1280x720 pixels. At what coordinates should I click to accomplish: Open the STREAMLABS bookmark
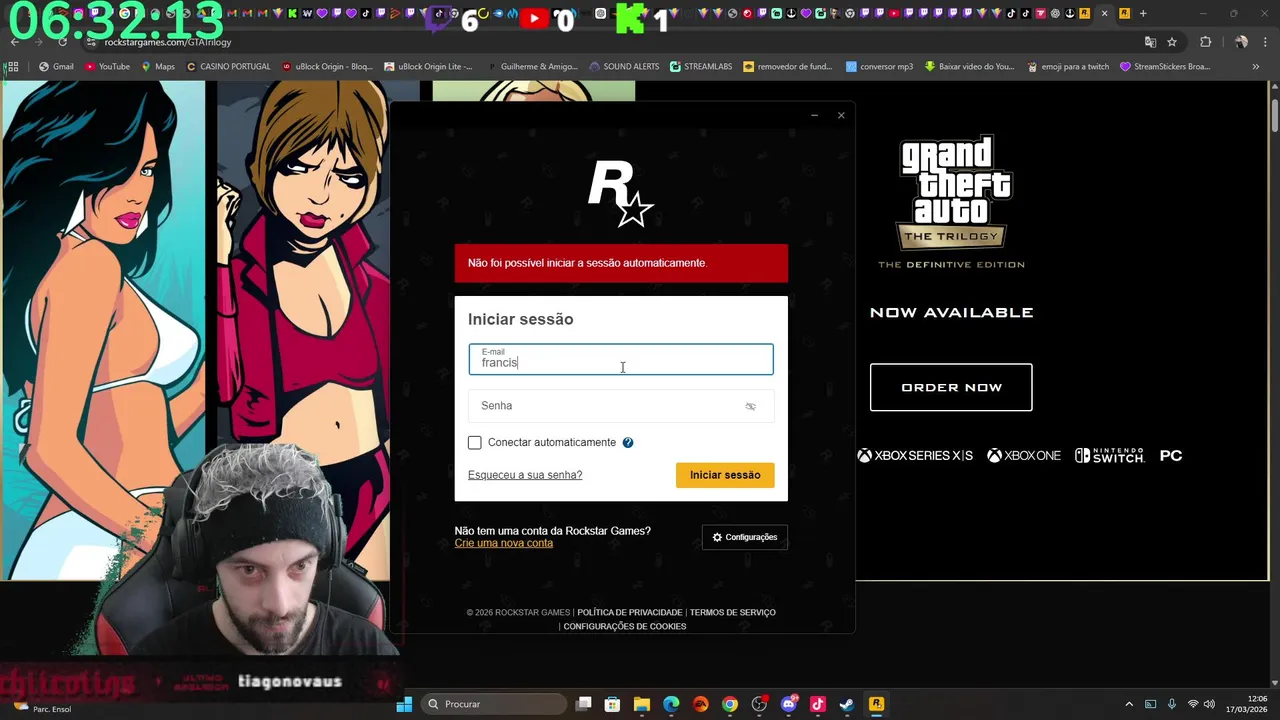tap(701, 67)
